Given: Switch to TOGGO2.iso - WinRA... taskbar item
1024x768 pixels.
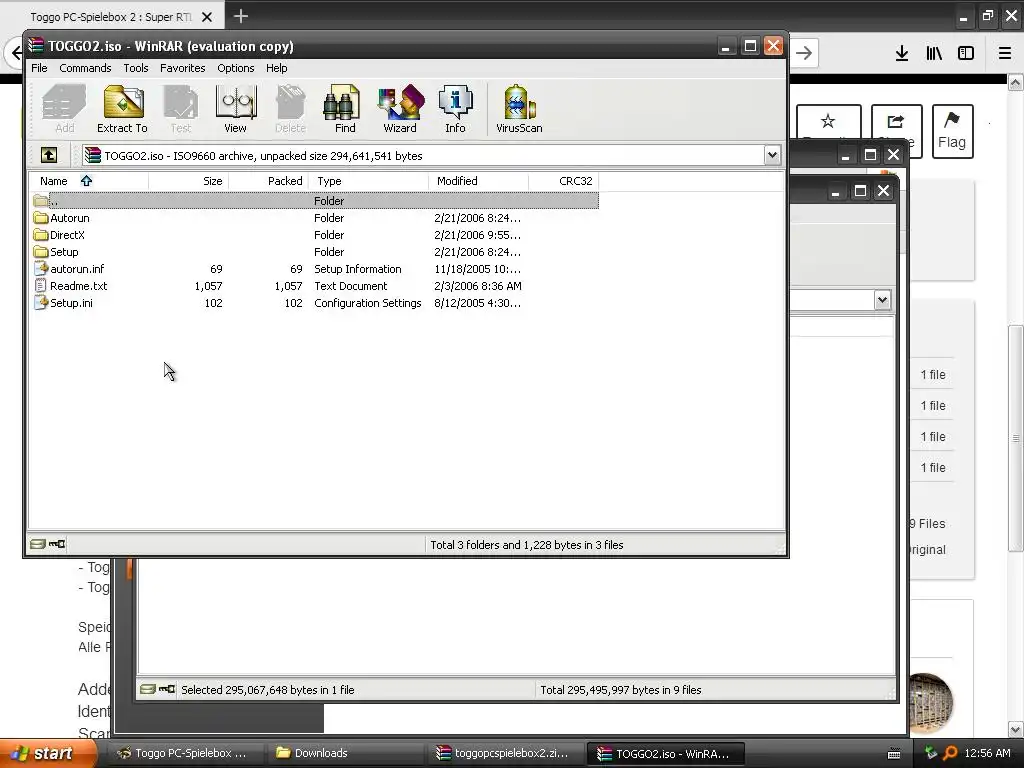Looking at the screenshot, I should click(x=665, y=753).
